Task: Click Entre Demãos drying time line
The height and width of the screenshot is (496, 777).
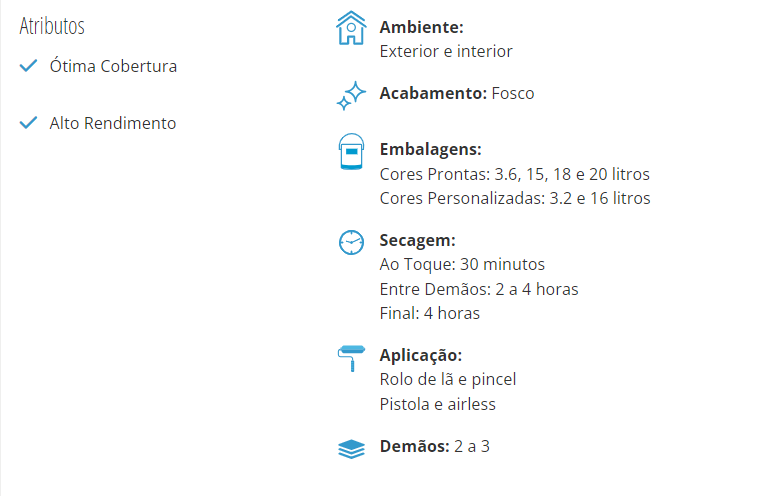Action: coord(479,289)
